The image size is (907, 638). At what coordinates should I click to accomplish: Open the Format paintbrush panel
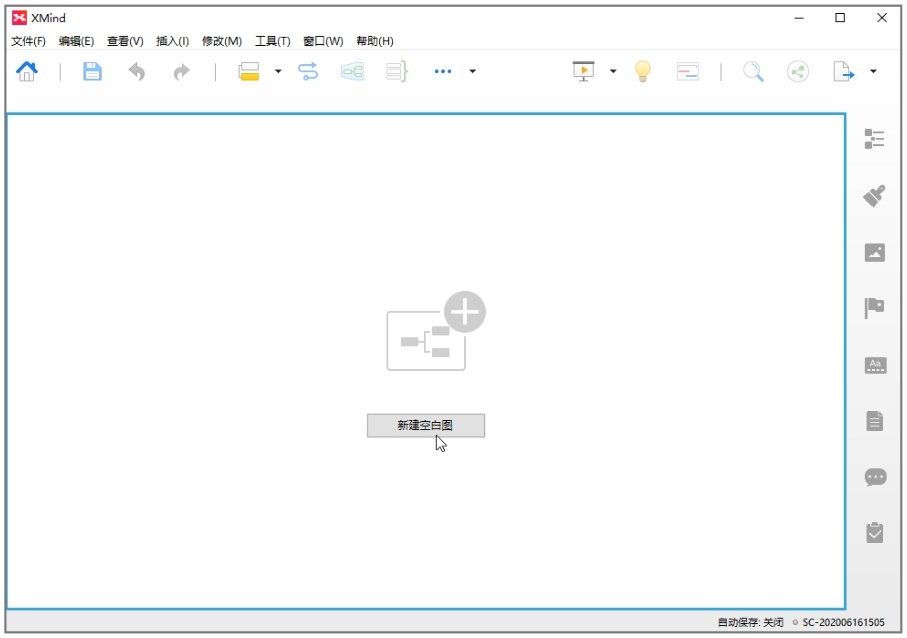[875, 196]
